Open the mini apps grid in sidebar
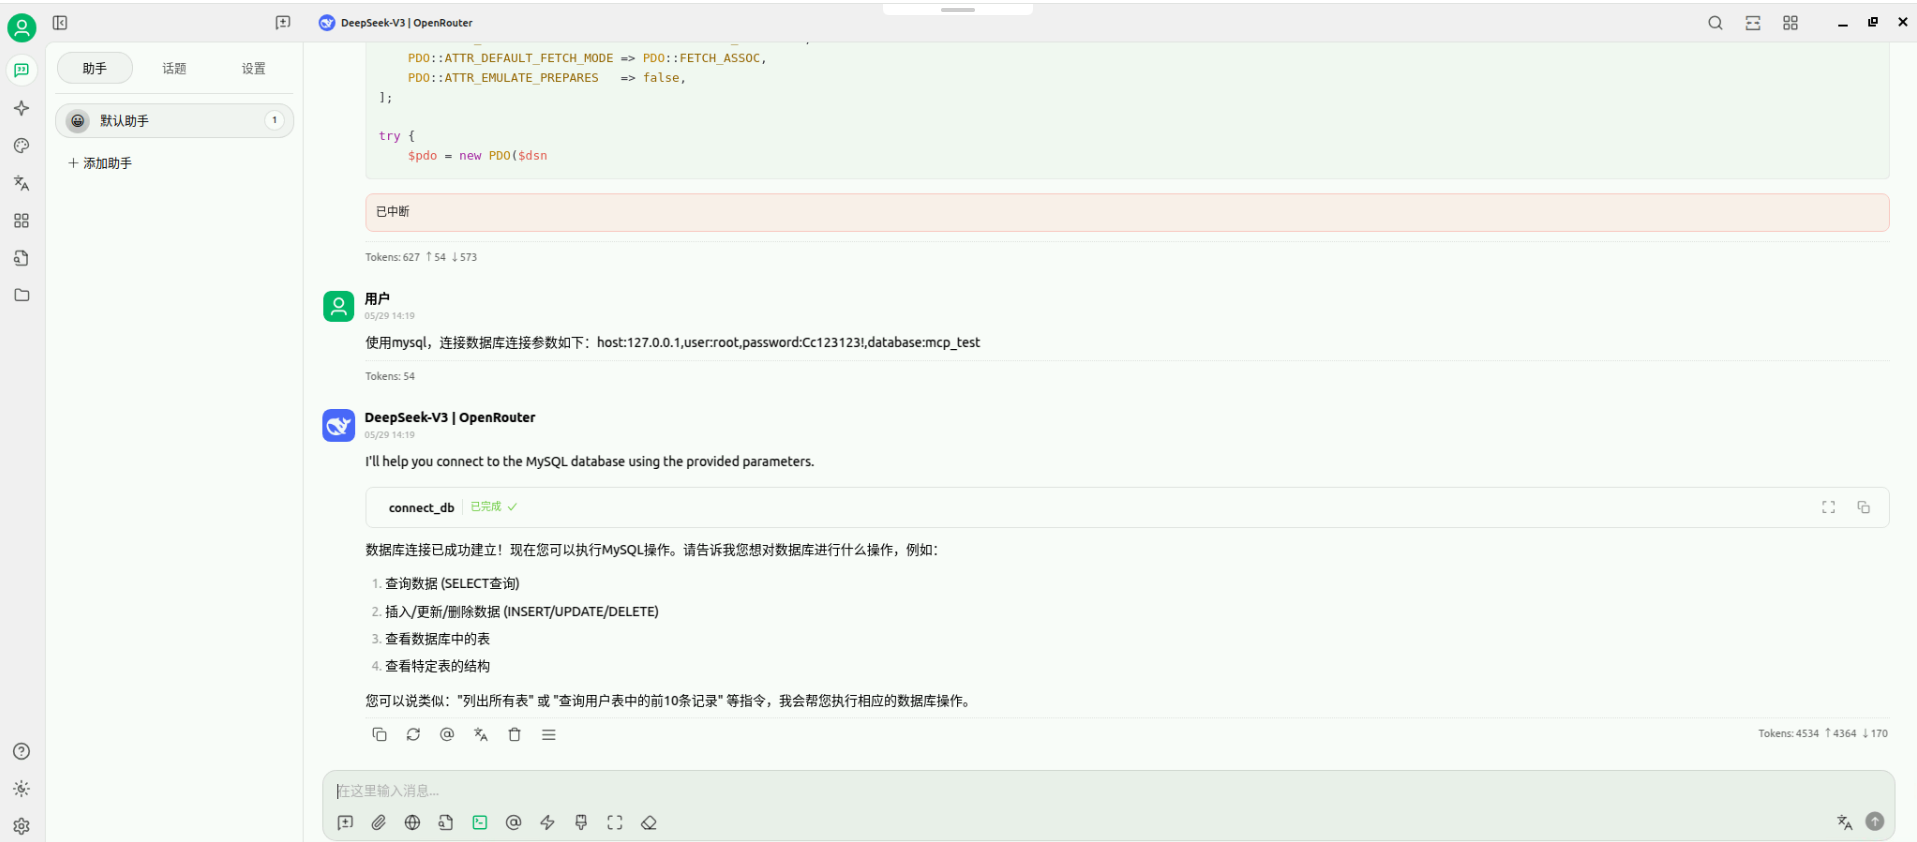The width and height of the screenshot is (1917, 842). (22, 221)
